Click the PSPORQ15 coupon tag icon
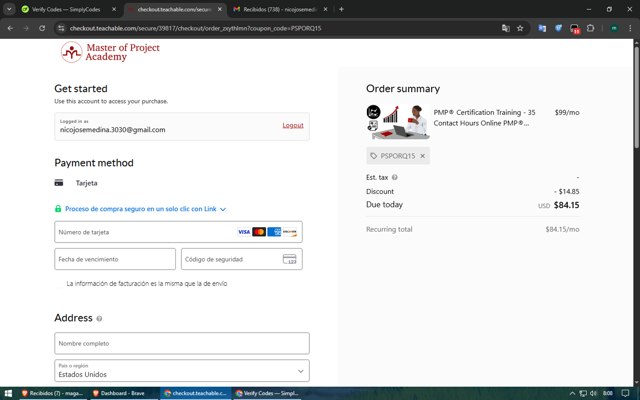Viewport: 640px width, 400px height. [x=373, y=156]
